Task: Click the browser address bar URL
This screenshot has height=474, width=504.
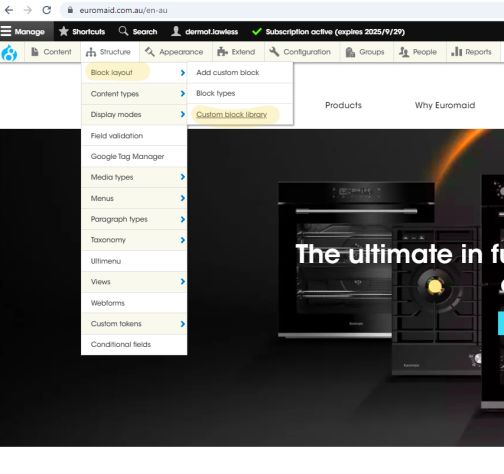Action: (123, 10)
